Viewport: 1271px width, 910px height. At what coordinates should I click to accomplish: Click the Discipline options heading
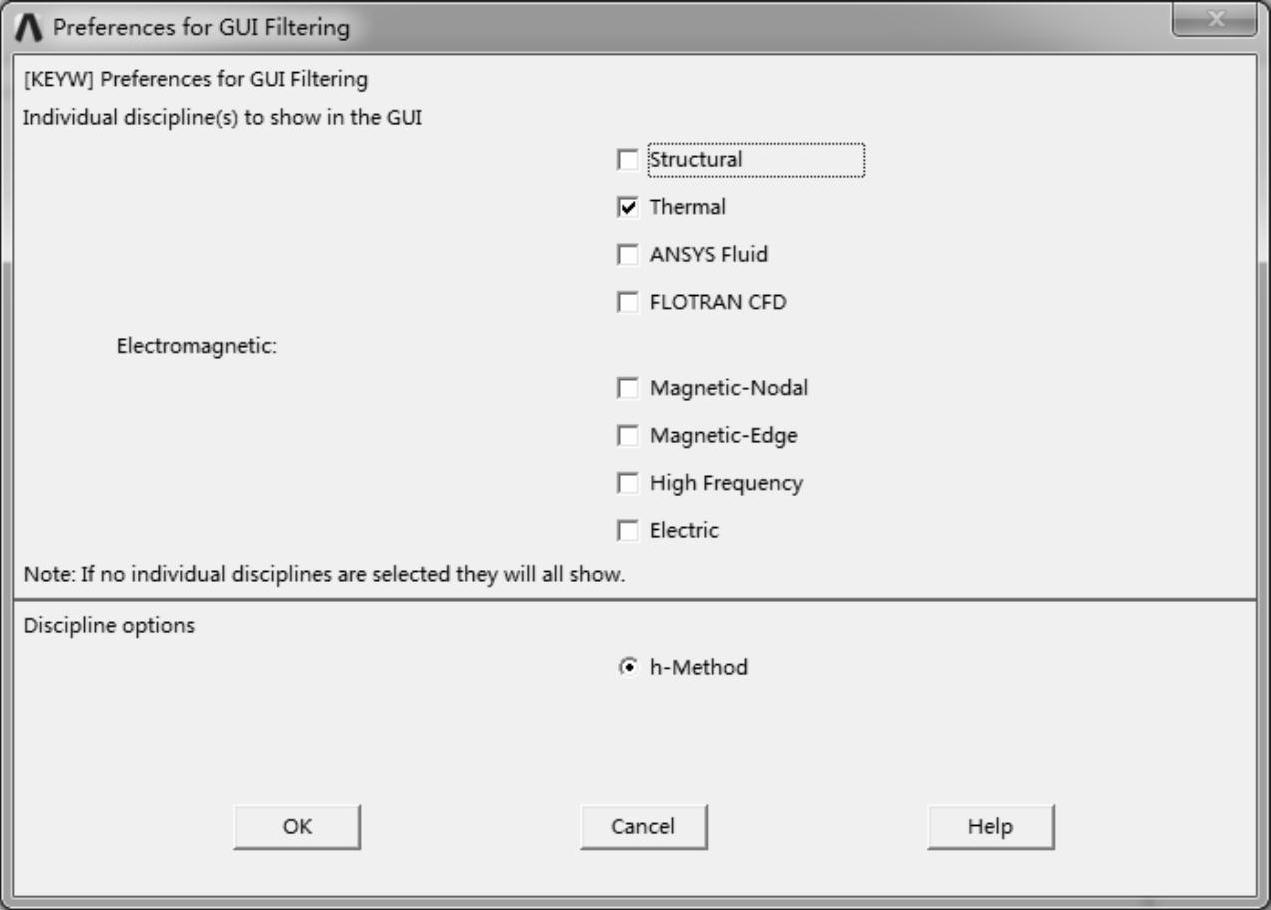pos(109,627)
